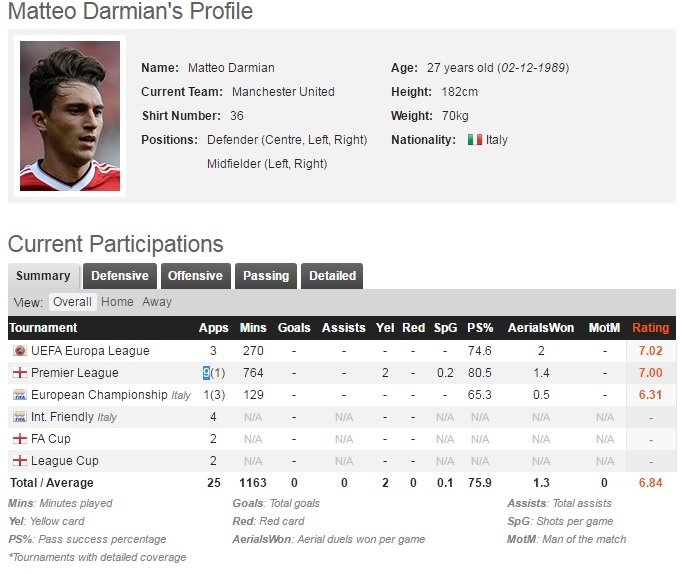682x574 pixels.
Task: Switch view to Away matches
Action: pyautogui.click(x=157, y=302)
